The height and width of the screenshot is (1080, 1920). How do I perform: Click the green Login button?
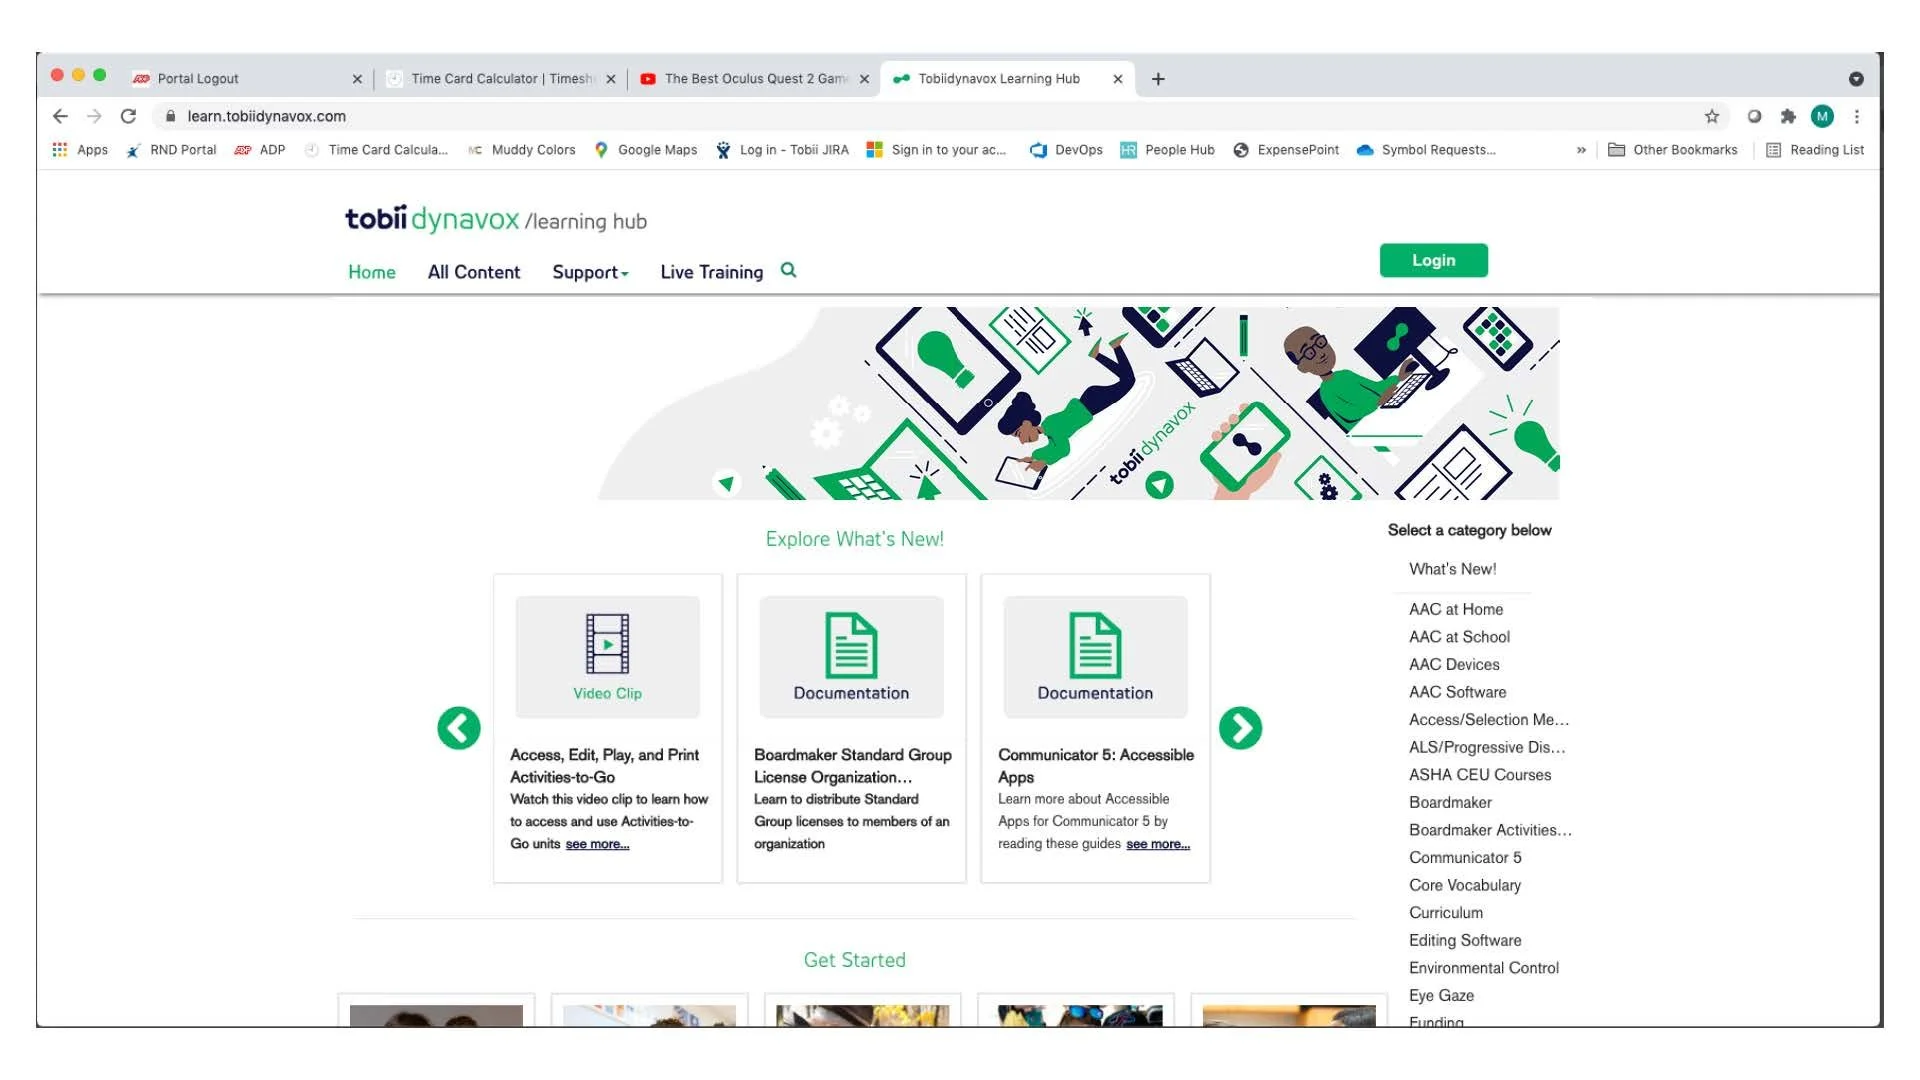(x=1433, y=260)
